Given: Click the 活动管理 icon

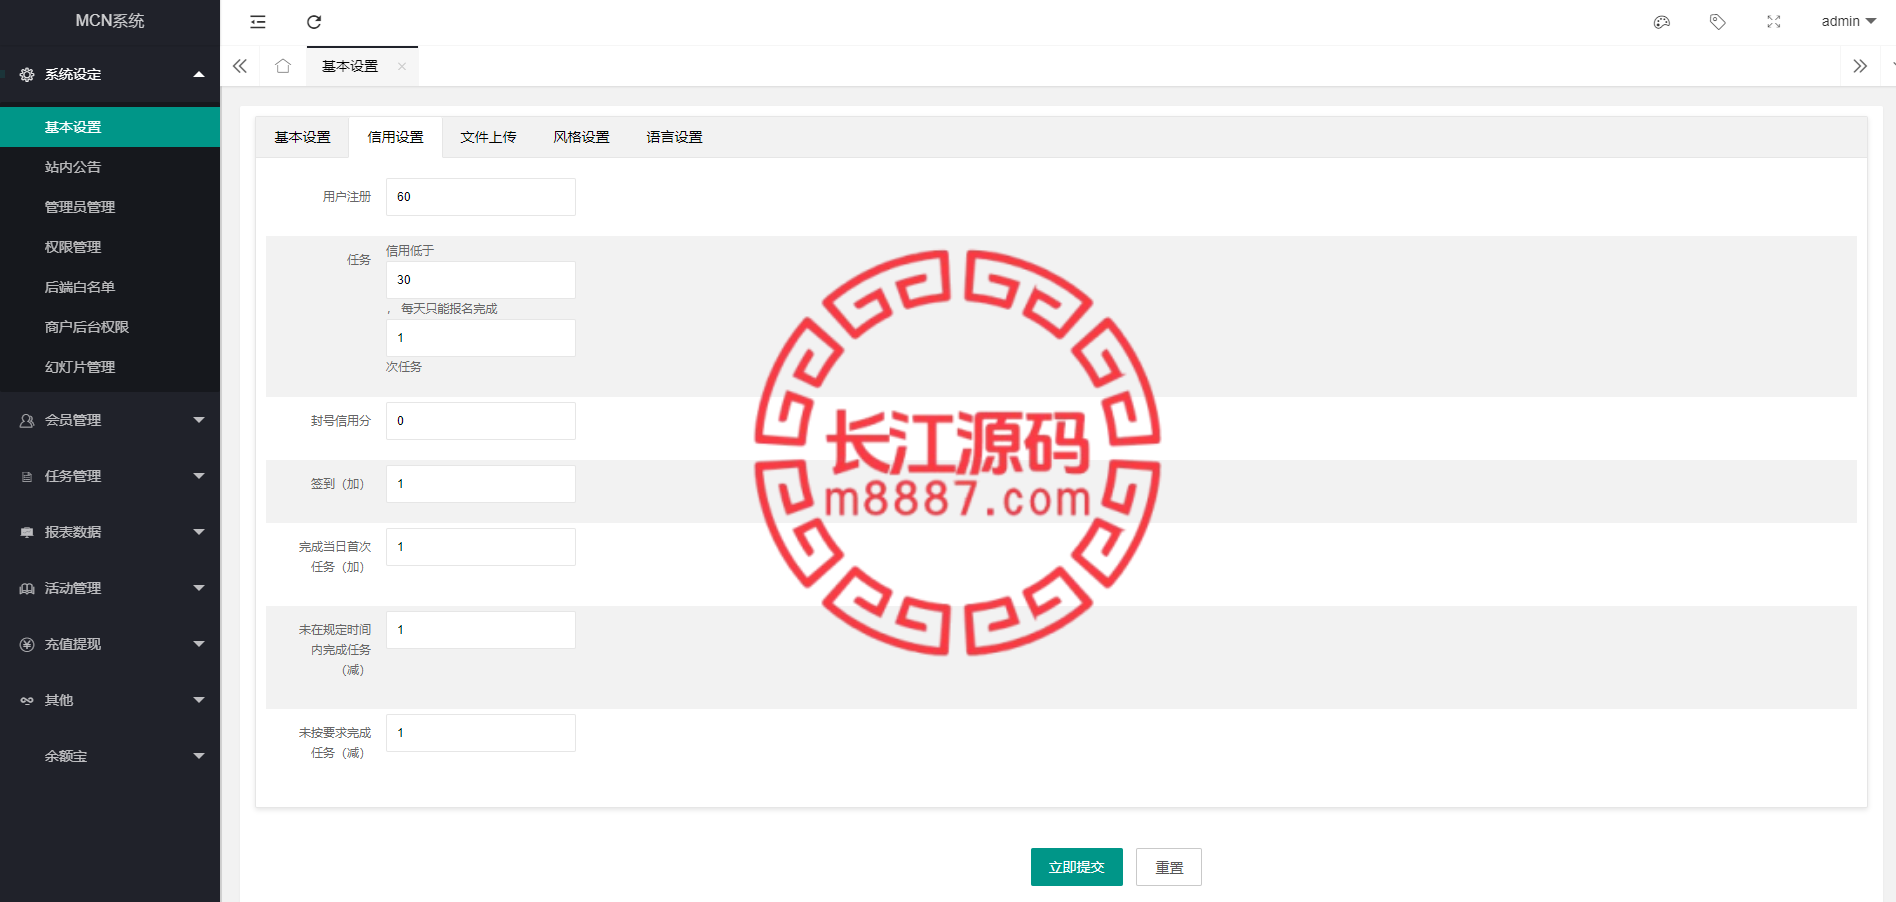Looking at the screenshot, I should tap(27, 589).
